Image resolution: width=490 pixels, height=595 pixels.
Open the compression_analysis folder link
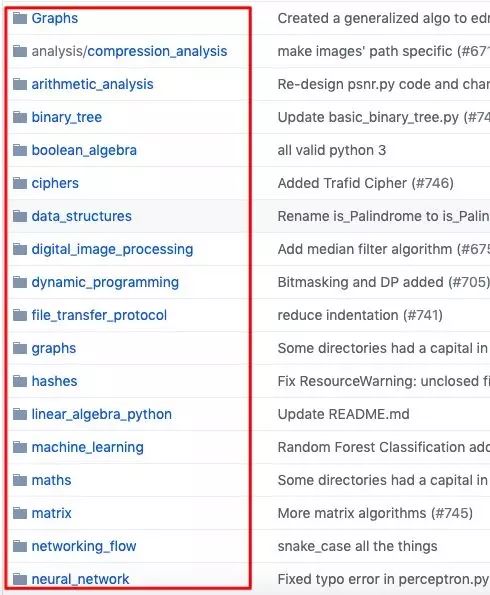click(157, 51)
